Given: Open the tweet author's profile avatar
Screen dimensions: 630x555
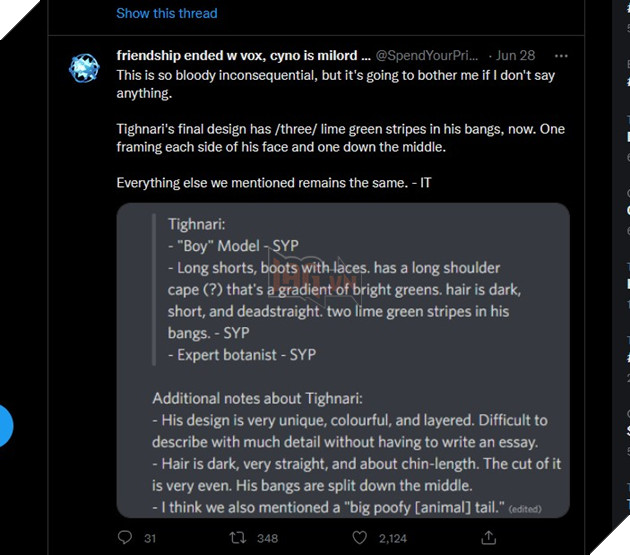Looking at the screenshot, I should (84, 68).
